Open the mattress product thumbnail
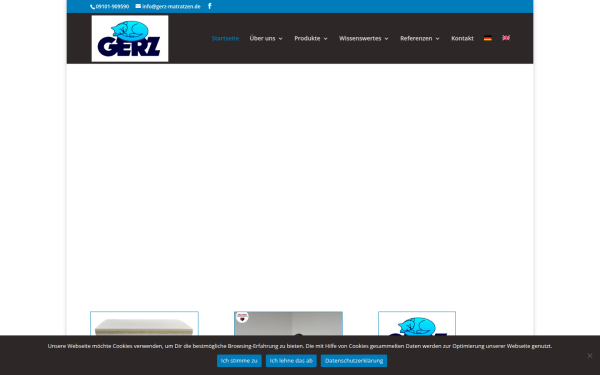The image size is (600, 375). pos(144,324)
